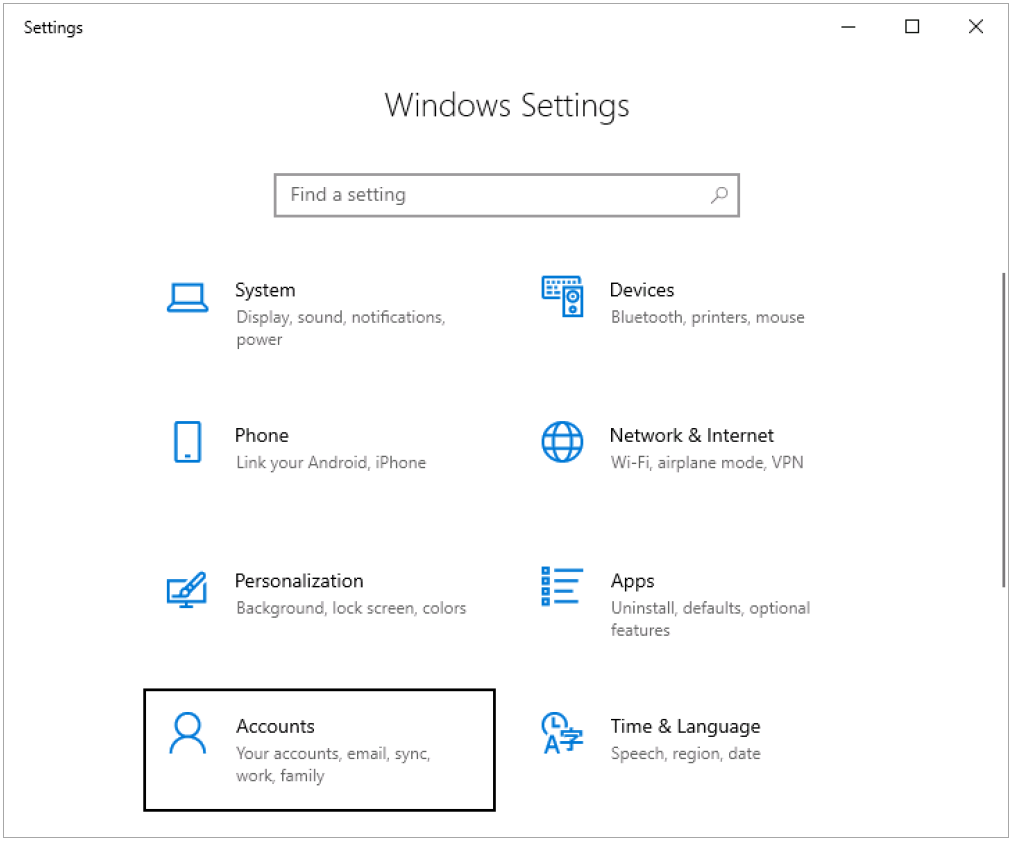
Task: Open the Apps list icon
Action: (562, 586)
